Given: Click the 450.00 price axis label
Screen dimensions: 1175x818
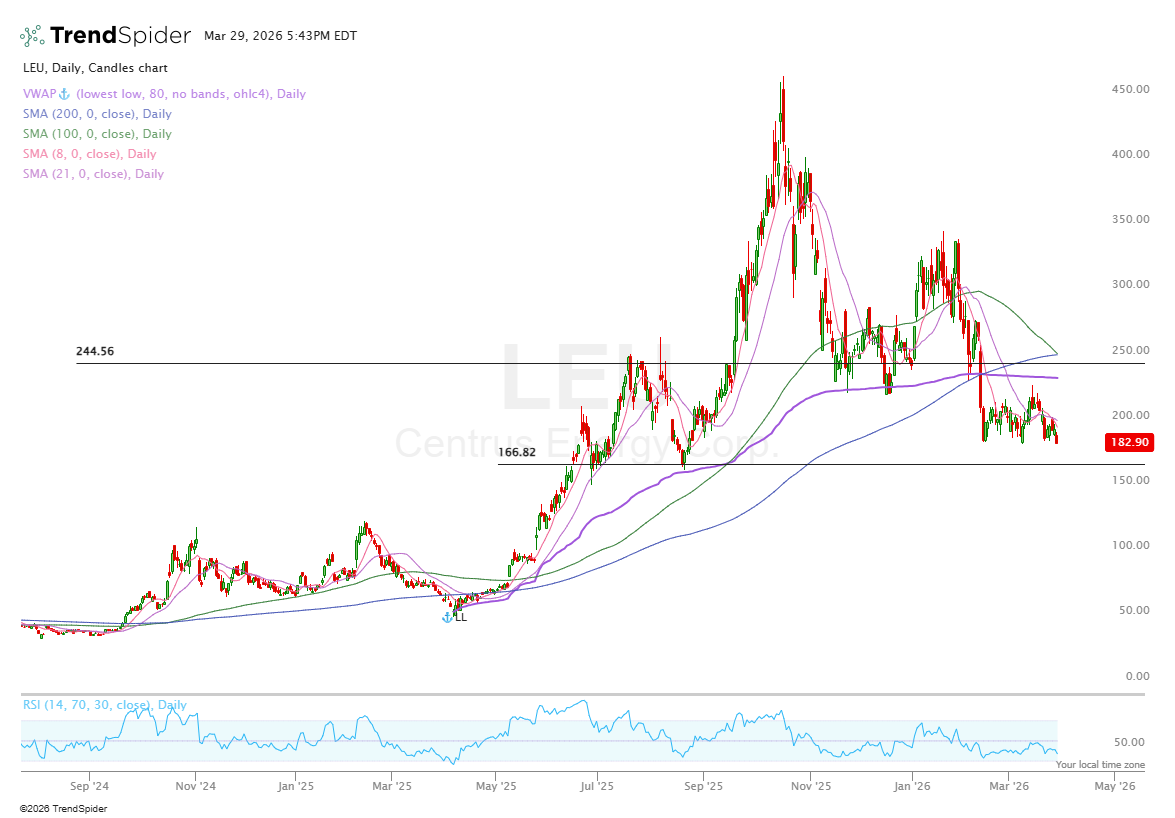Looking at the screenshot, I should point(1130,89).
